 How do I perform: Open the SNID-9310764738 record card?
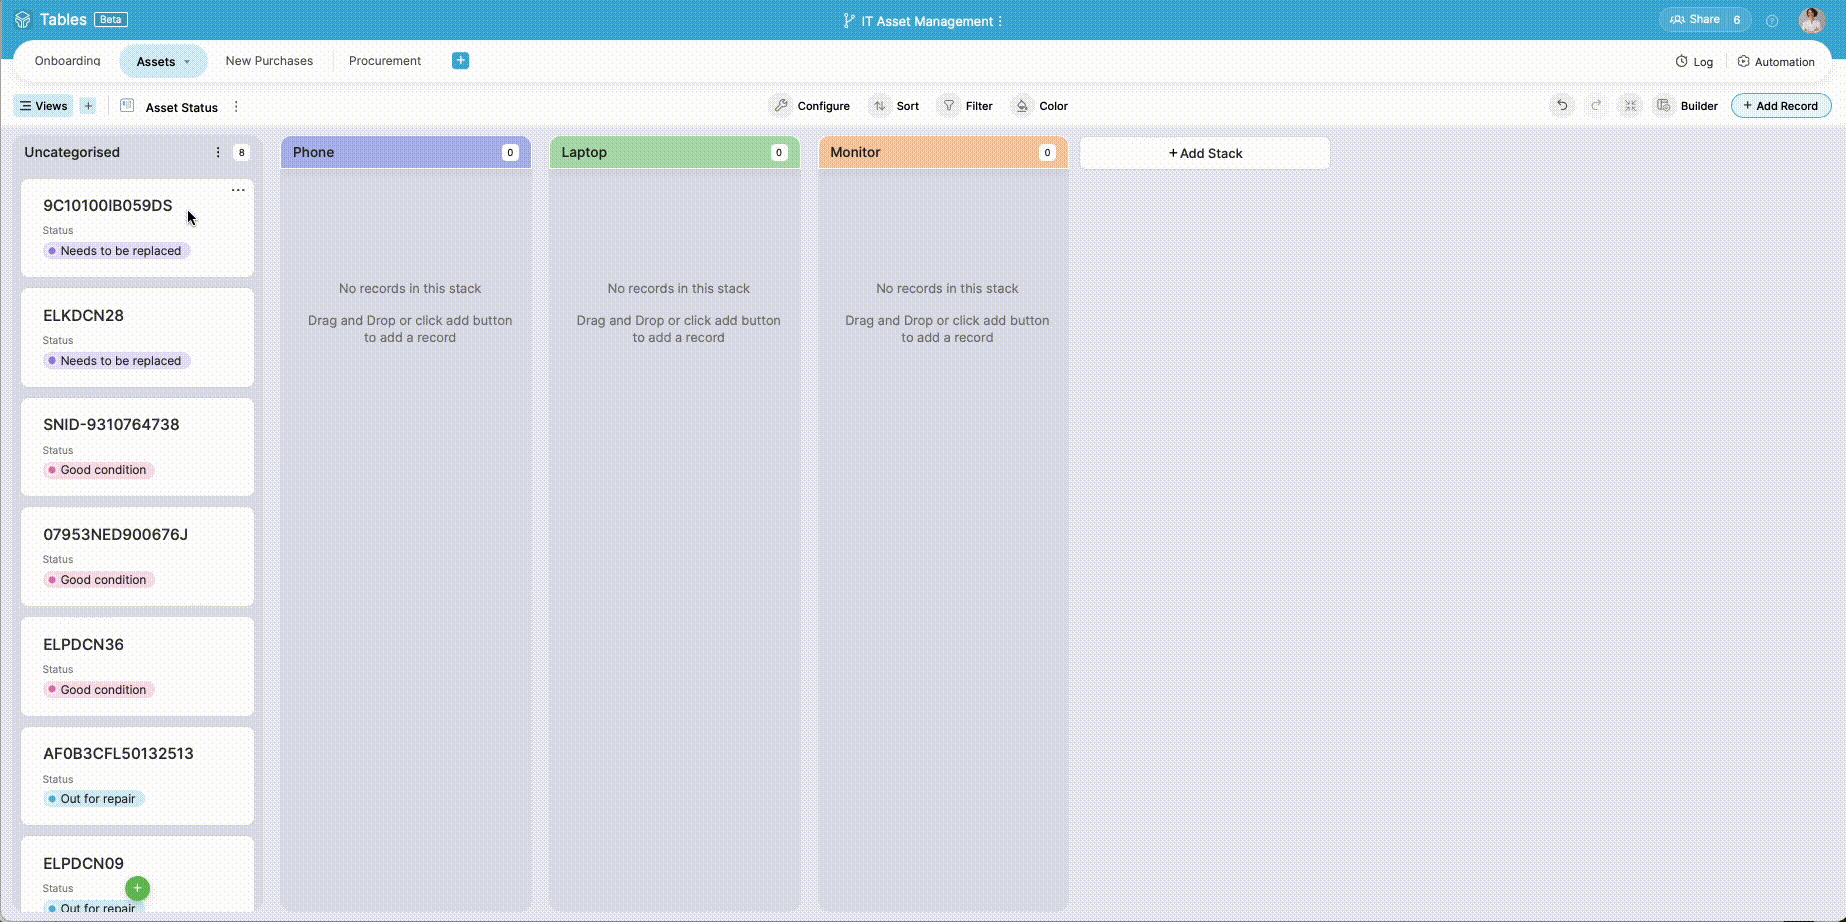point(137,447)
